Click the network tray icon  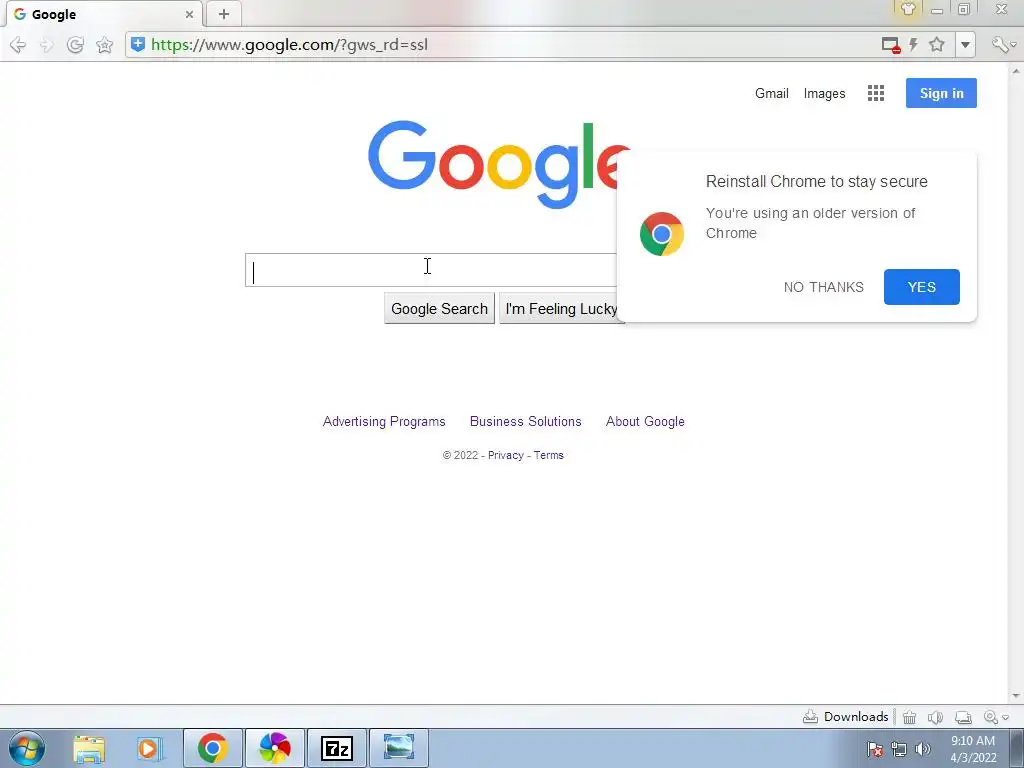pos(899,749)
